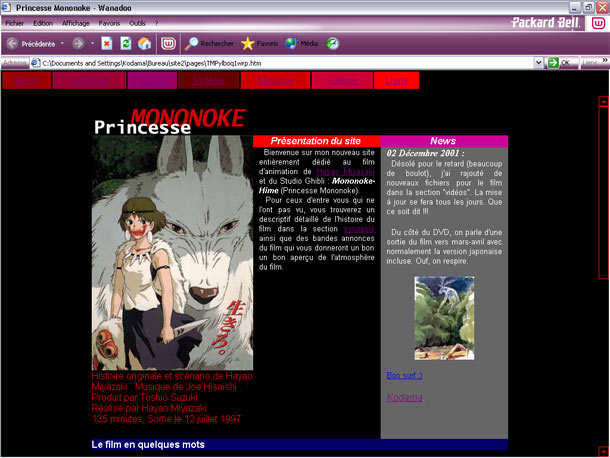Viewport: 610px width, 458px height.
Task: Open the Edition menu
Action: point(43,23)
